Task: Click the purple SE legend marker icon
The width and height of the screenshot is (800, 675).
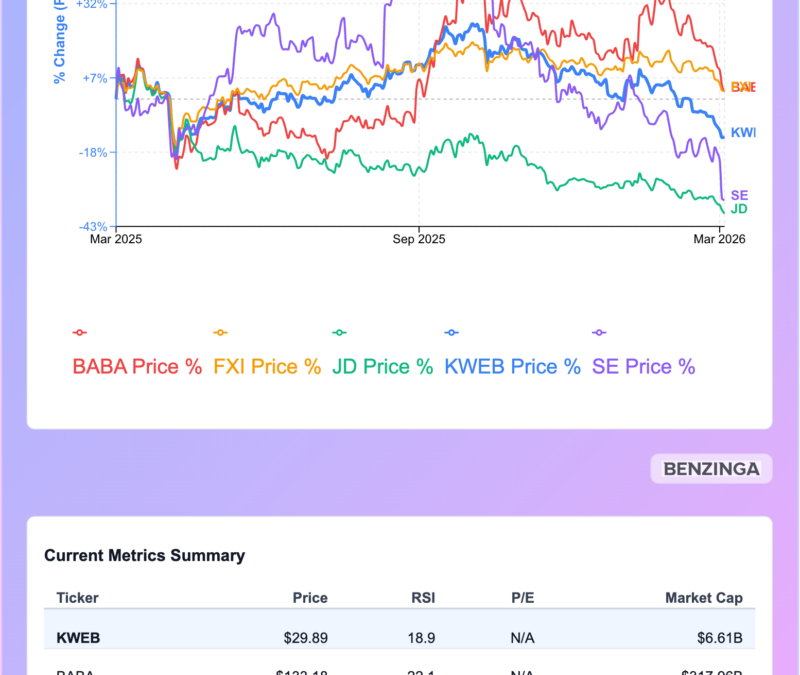Action: [x=600, y=333]
